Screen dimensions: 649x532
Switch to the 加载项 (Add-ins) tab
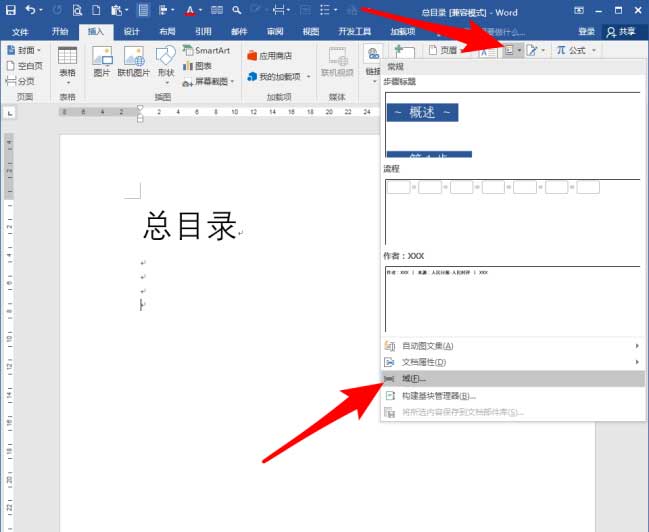402,31
